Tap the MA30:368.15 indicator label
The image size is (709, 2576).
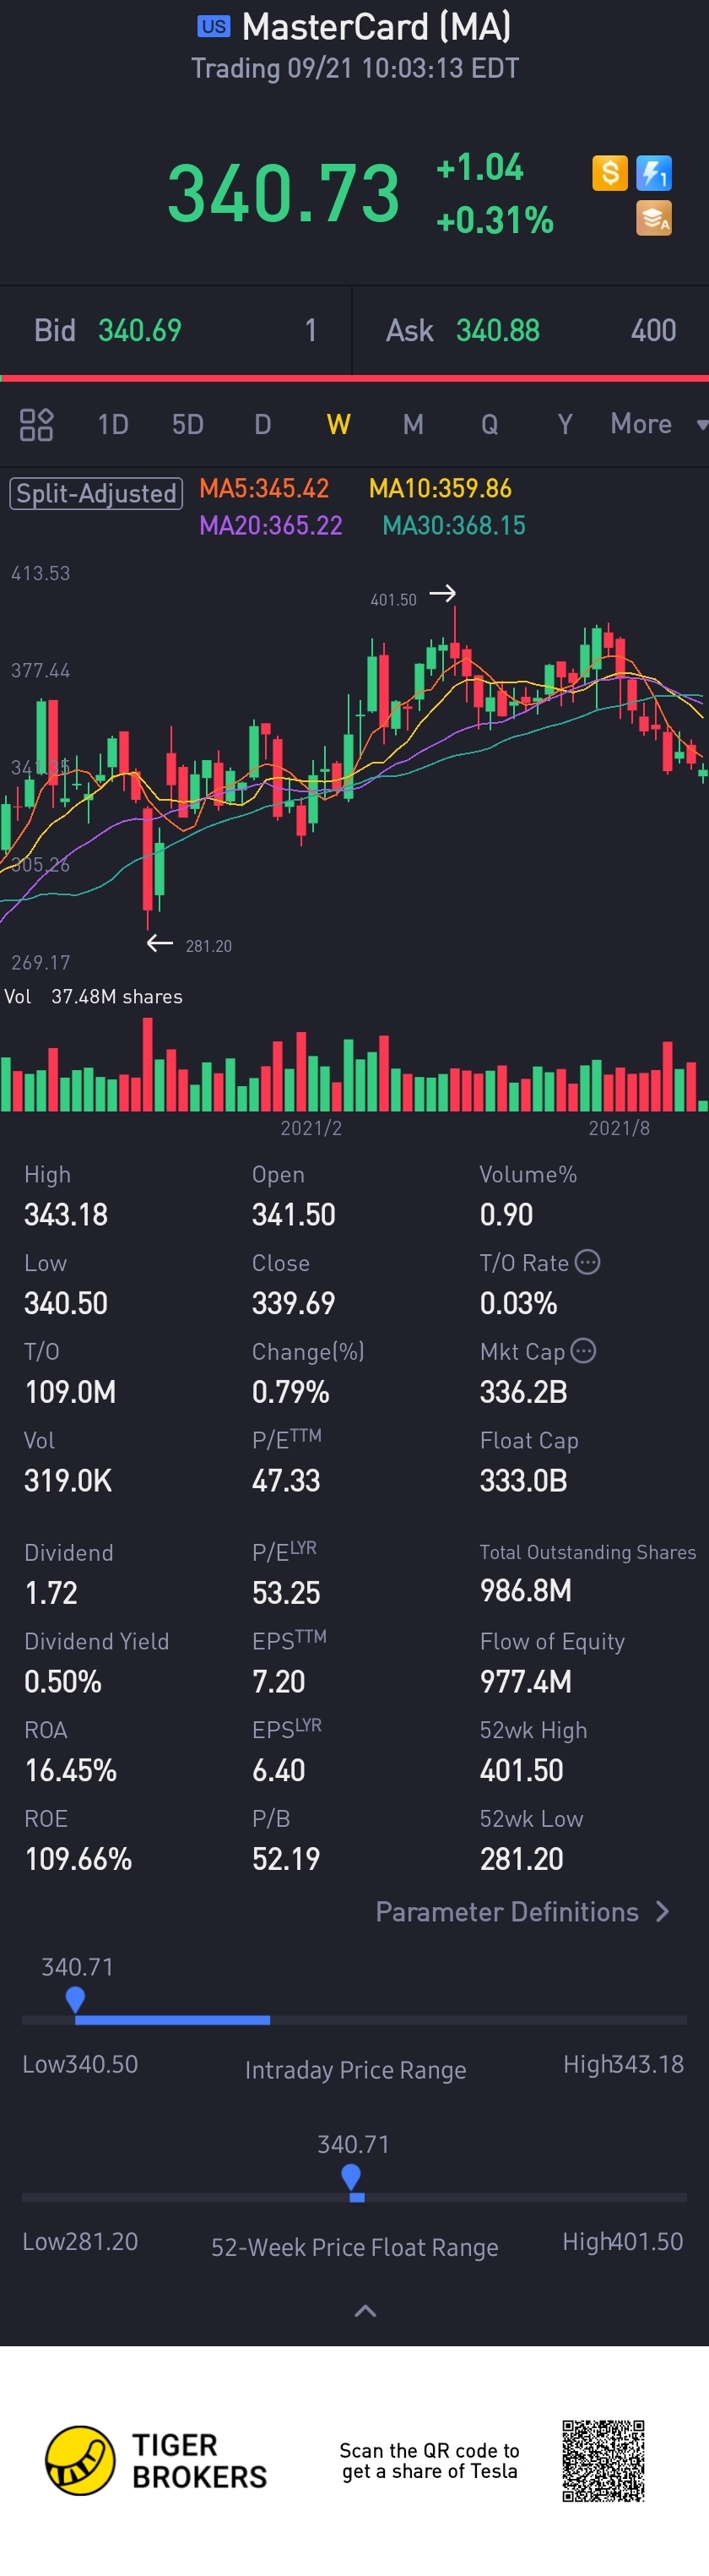tap(454, 525)
